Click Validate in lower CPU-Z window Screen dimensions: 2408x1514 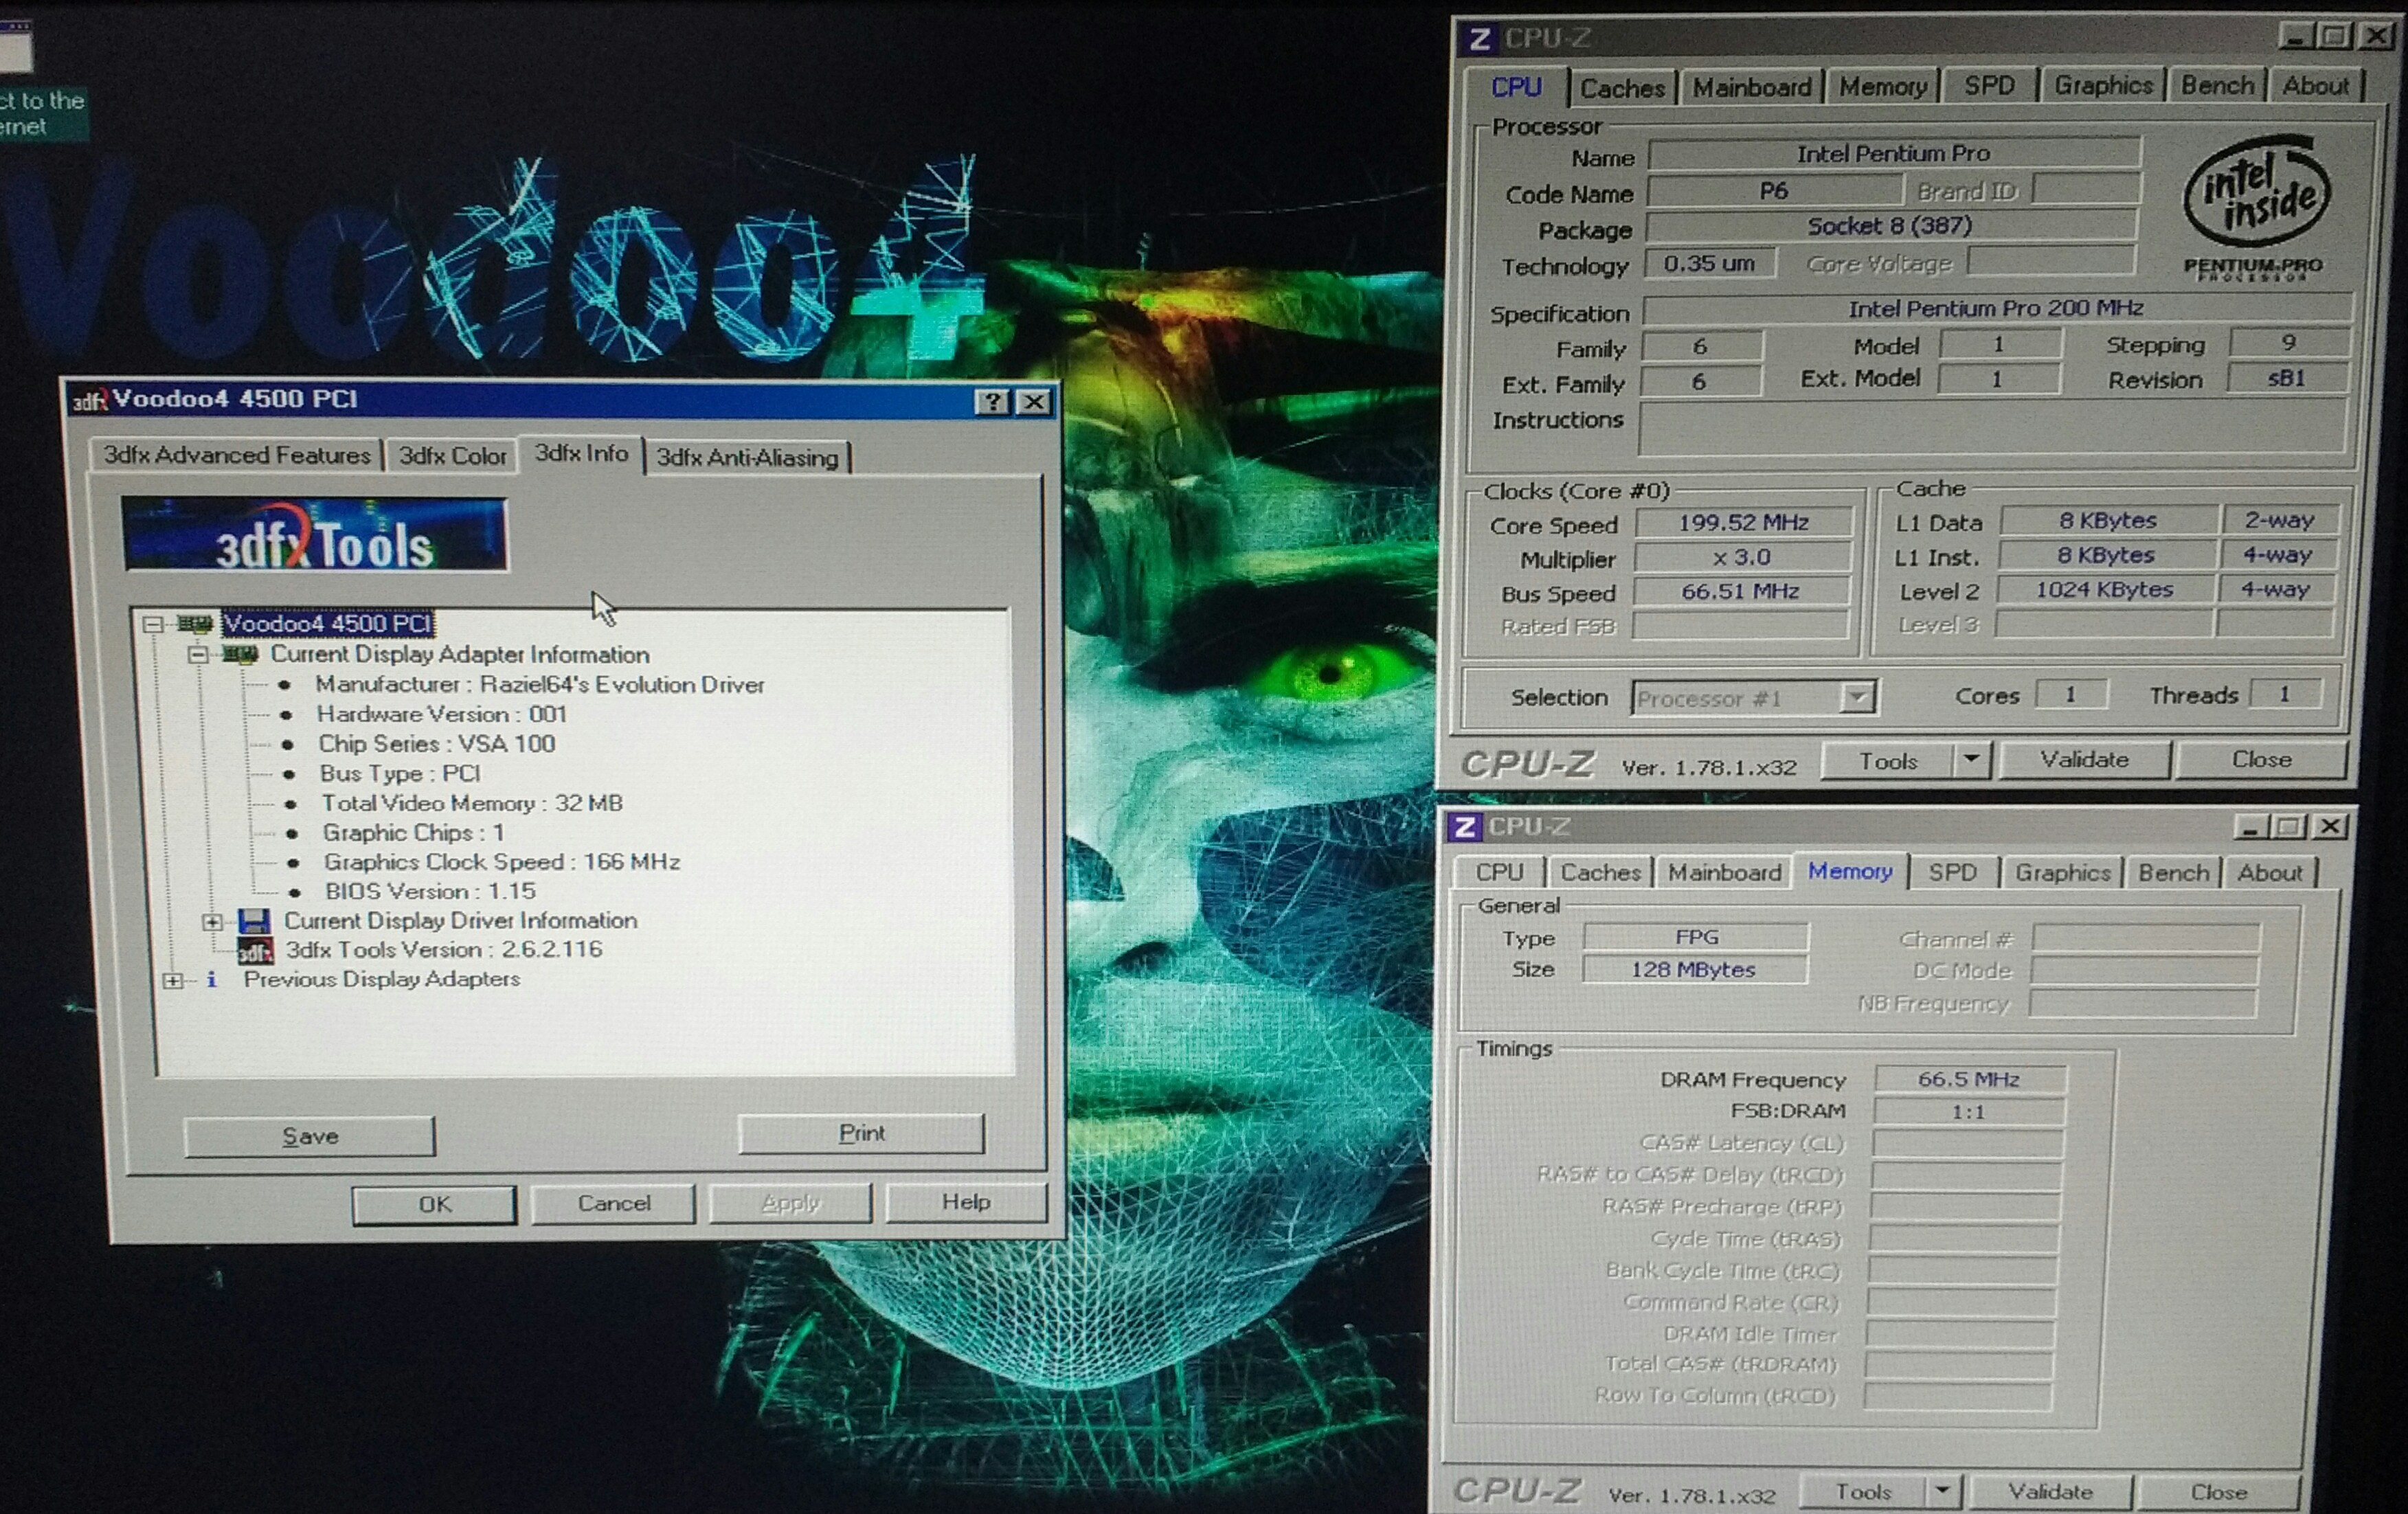[2050, 1492]
